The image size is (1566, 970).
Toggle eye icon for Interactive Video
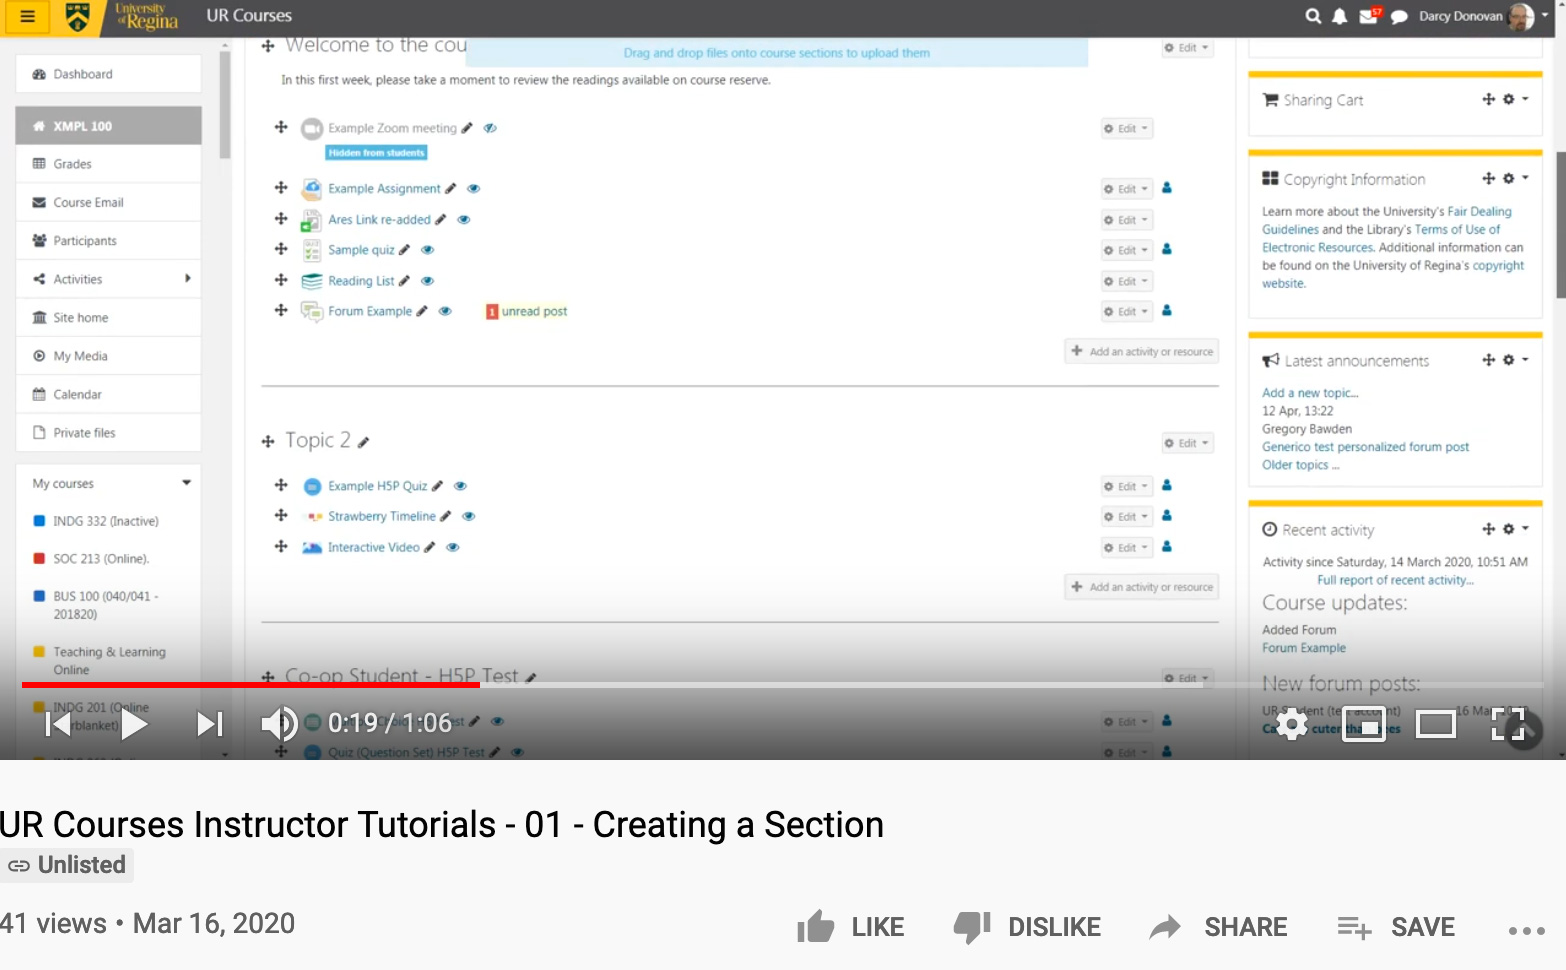coord(453,547)
